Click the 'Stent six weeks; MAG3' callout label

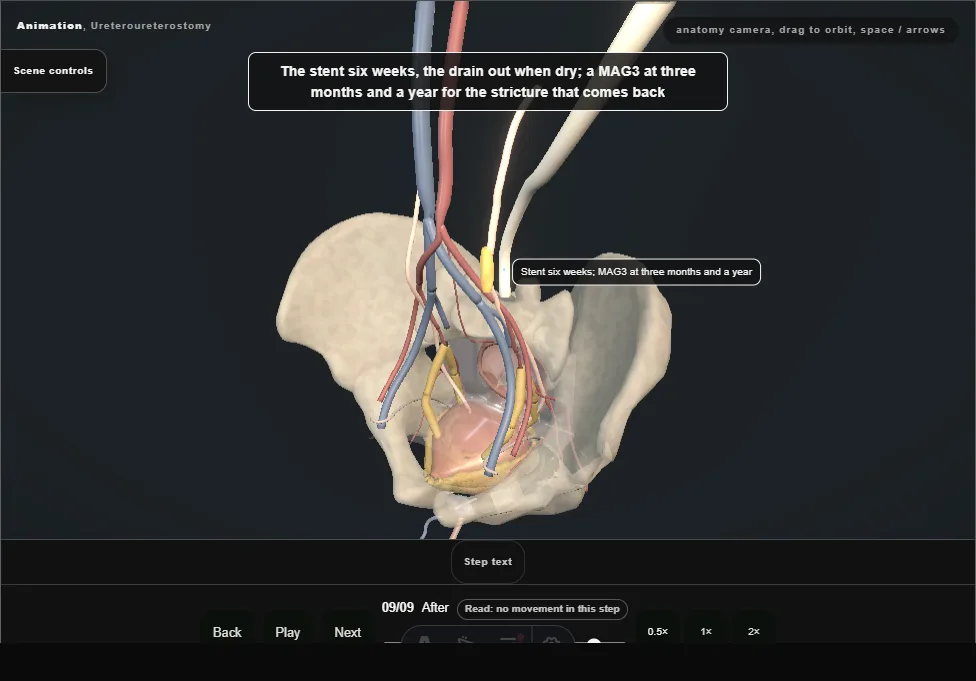click(636, 272)
